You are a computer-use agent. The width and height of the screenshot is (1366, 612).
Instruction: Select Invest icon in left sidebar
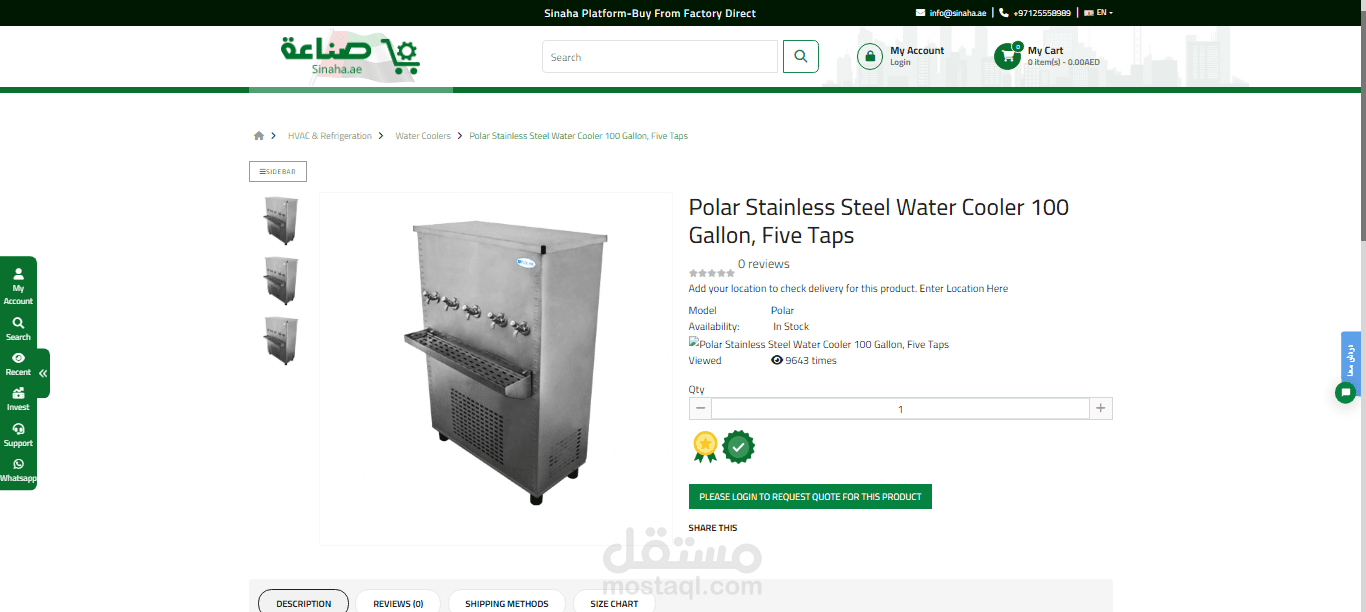pos(18,399)
